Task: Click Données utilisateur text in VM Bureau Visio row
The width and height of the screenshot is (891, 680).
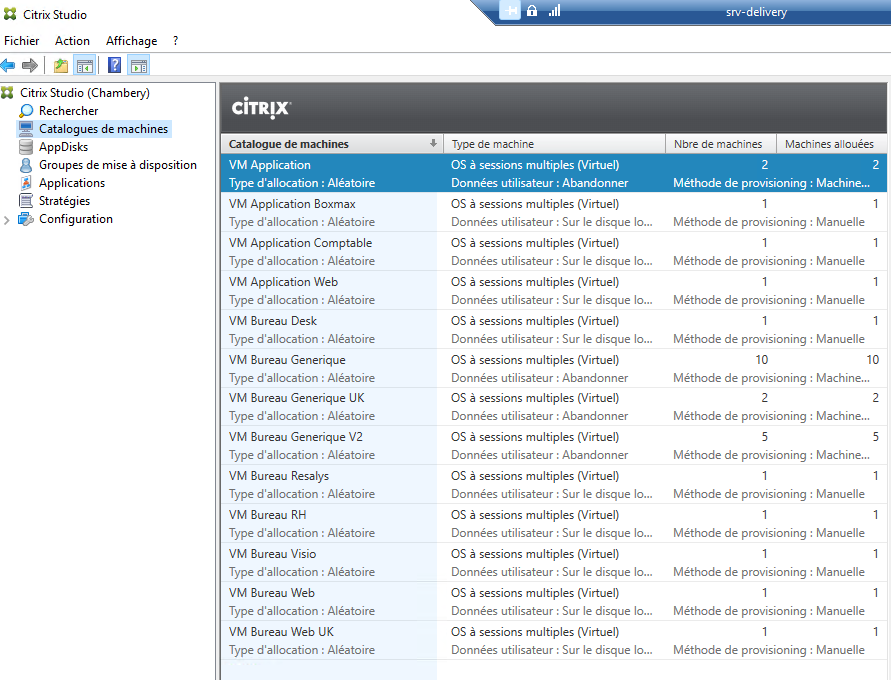Action: 551,572
